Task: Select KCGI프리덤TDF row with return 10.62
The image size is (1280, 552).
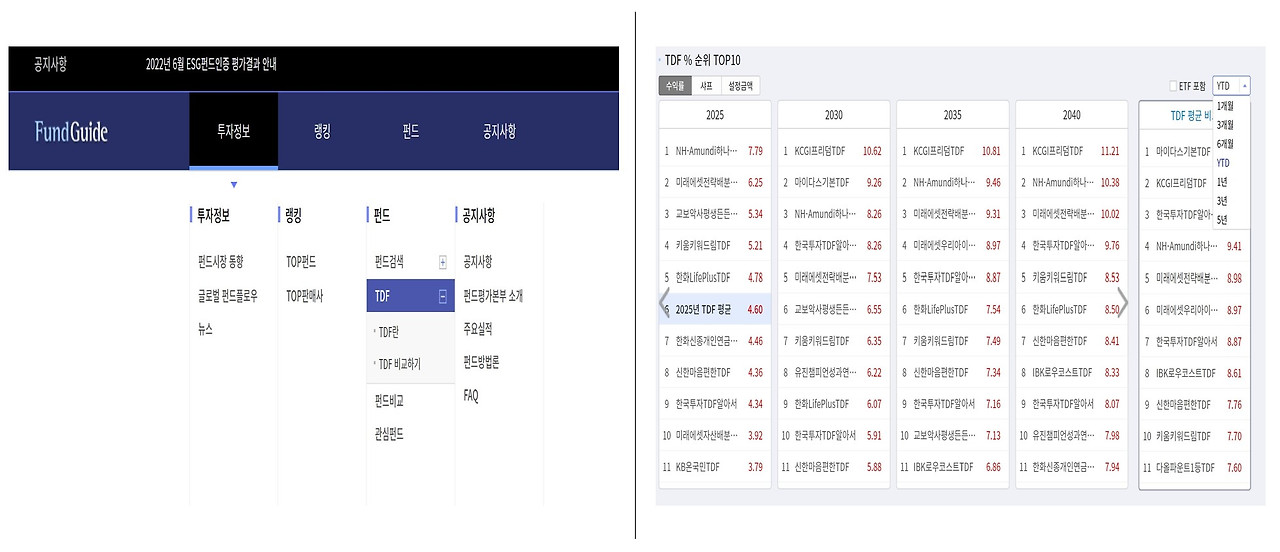Action: pyautogui.click(x=834, y=151)
